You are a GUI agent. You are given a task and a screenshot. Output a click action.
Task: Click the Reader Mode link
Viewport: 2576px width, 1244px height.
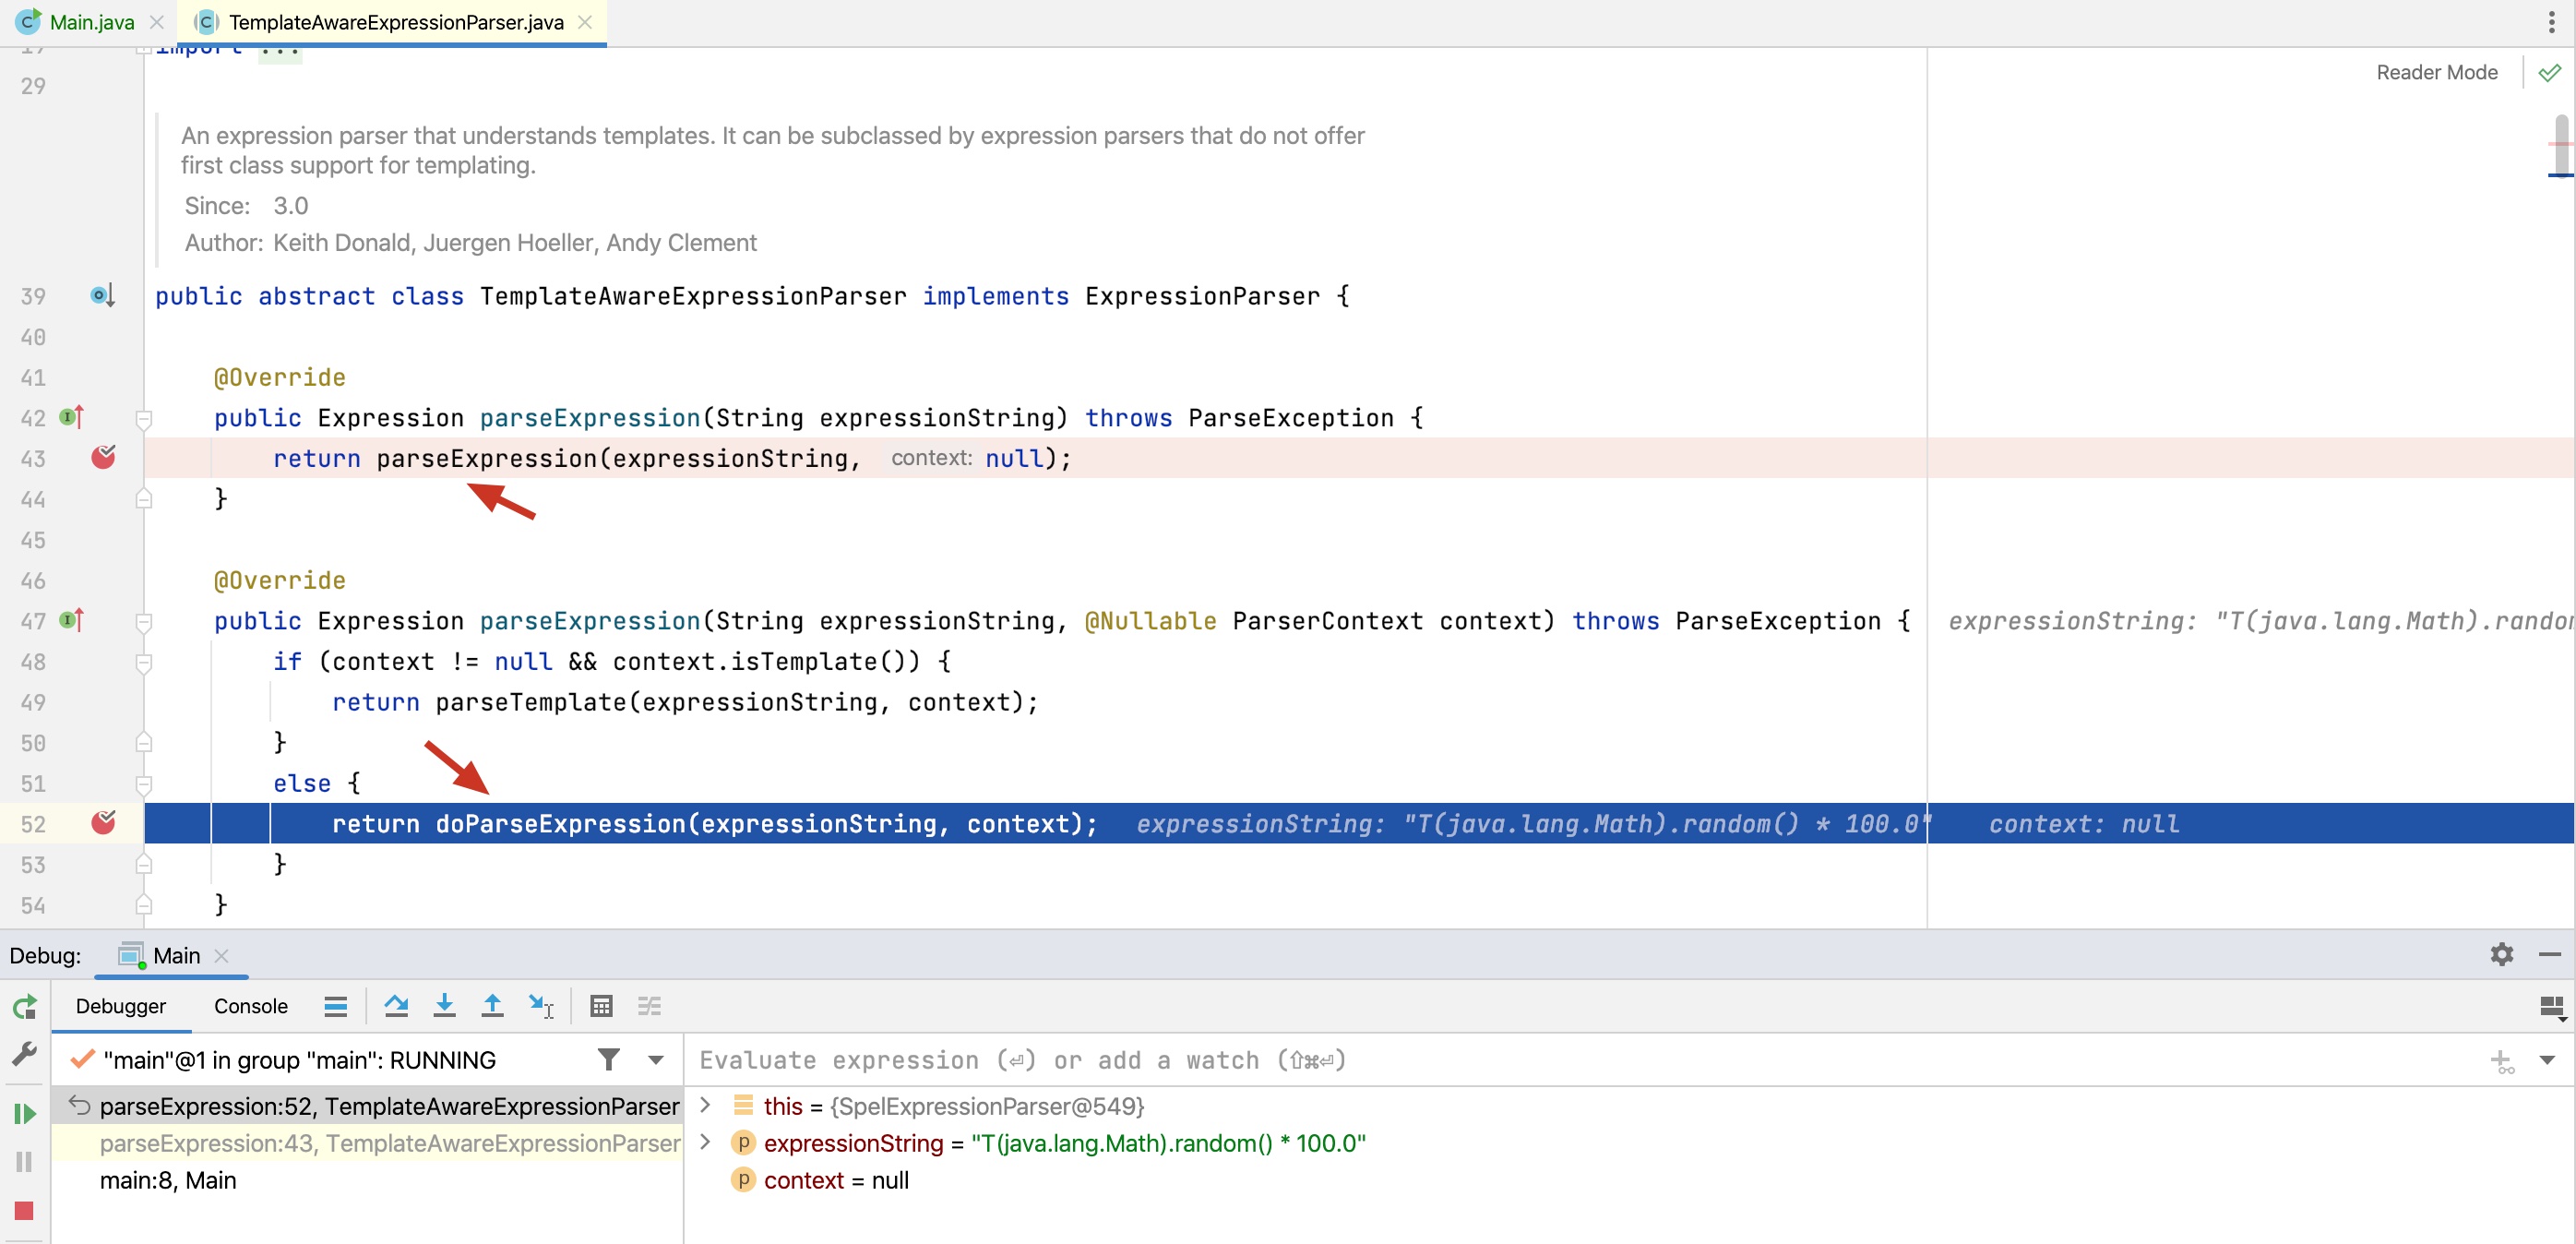point(2436,72)
